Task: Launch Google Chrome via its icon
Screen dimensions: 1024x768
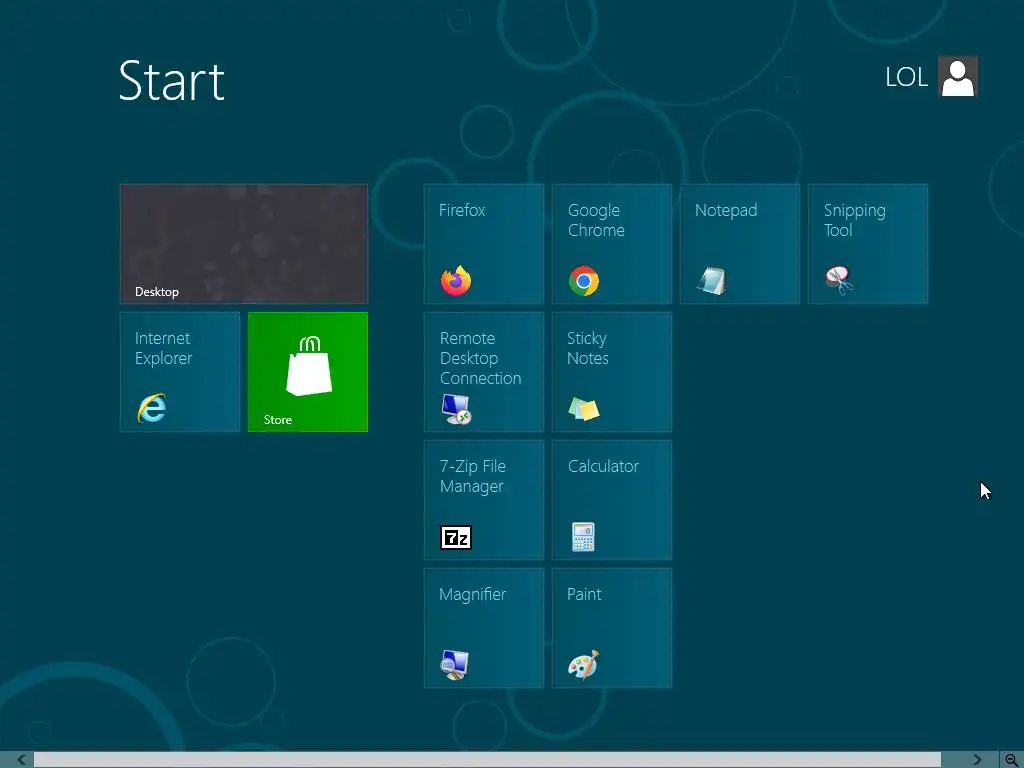Action: point(584,281)
